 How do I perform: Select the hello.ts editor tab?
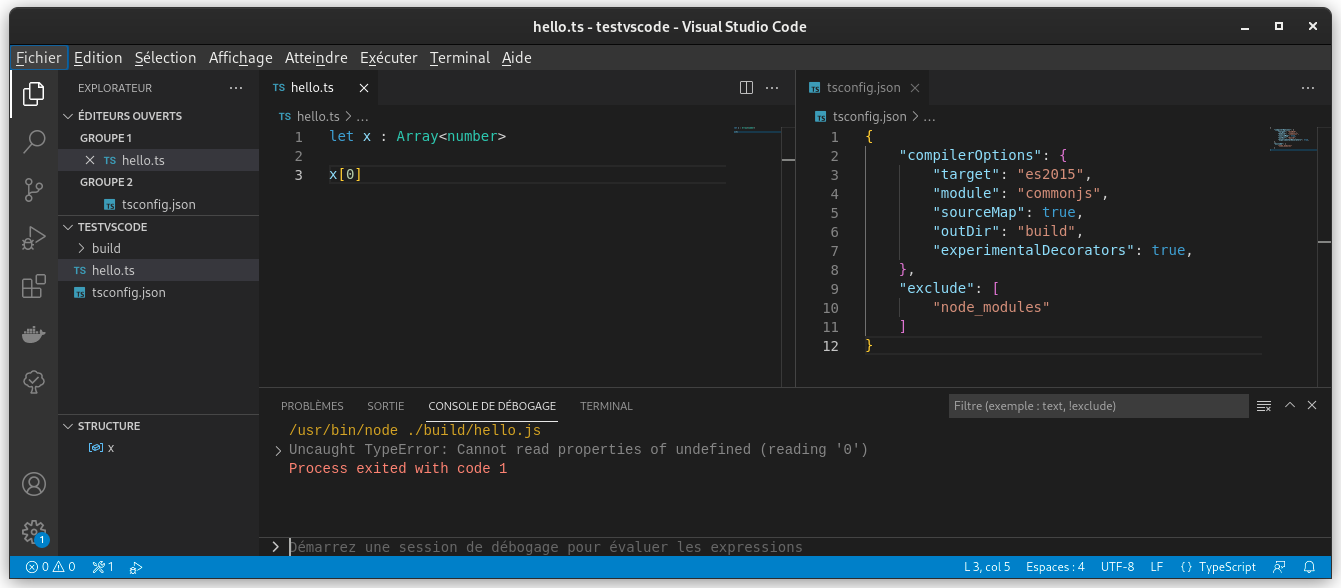[x=320, y=88]
